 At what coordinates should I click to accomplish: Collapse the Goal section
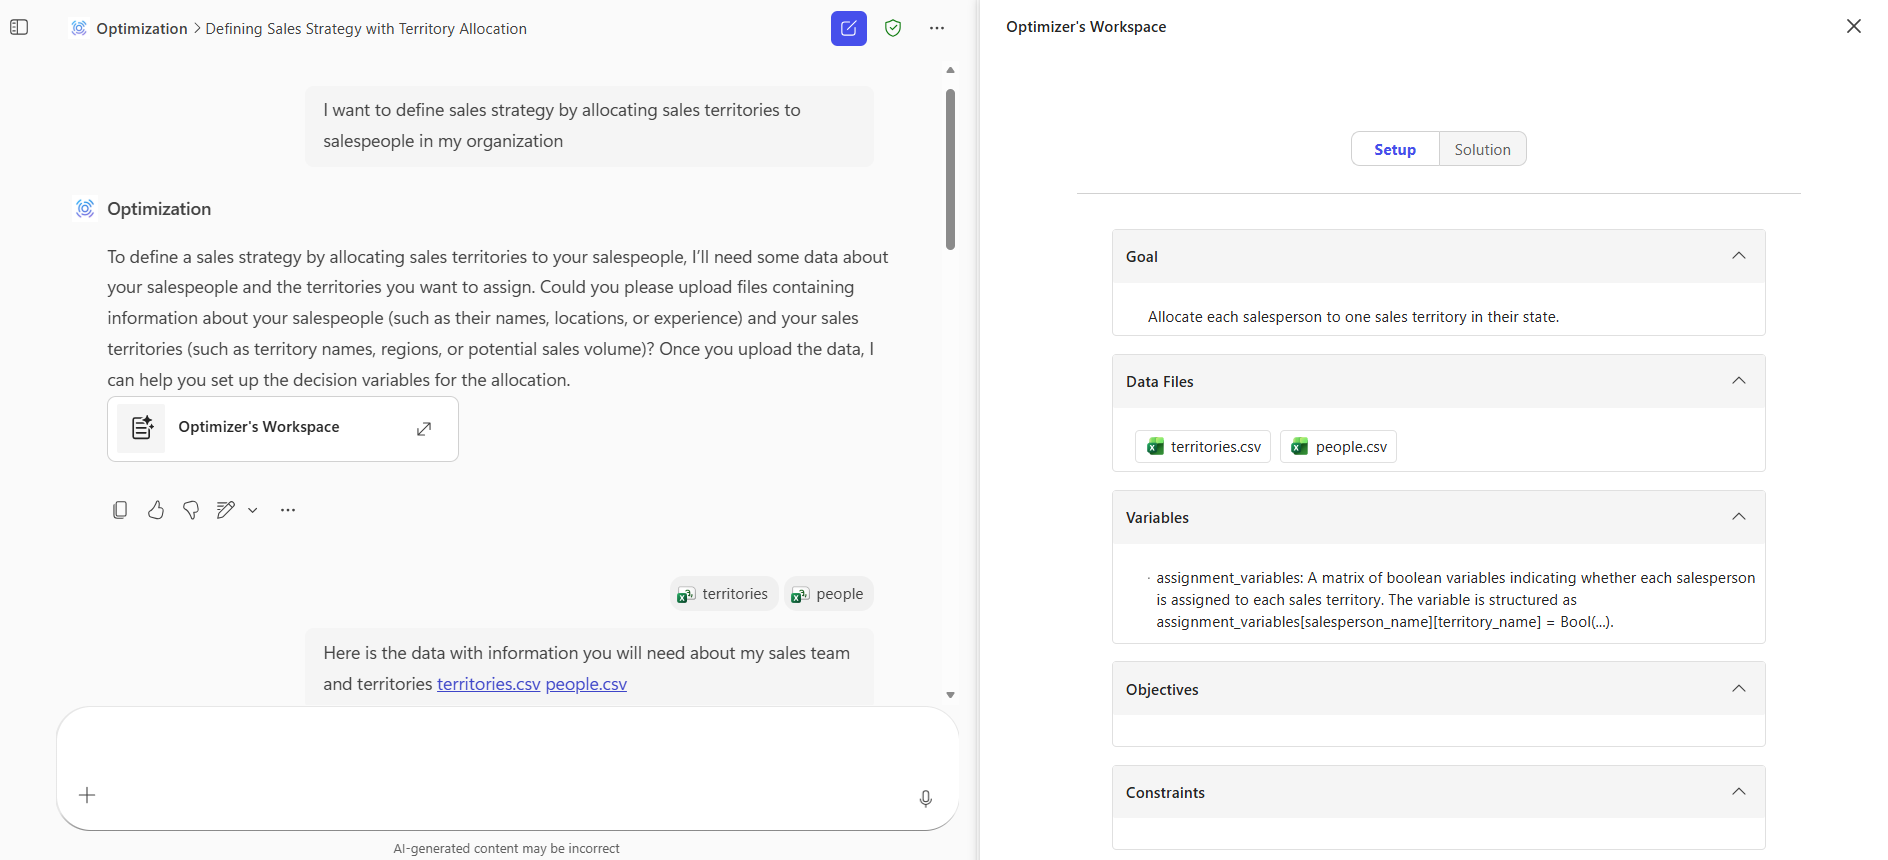click(1739, 256)
